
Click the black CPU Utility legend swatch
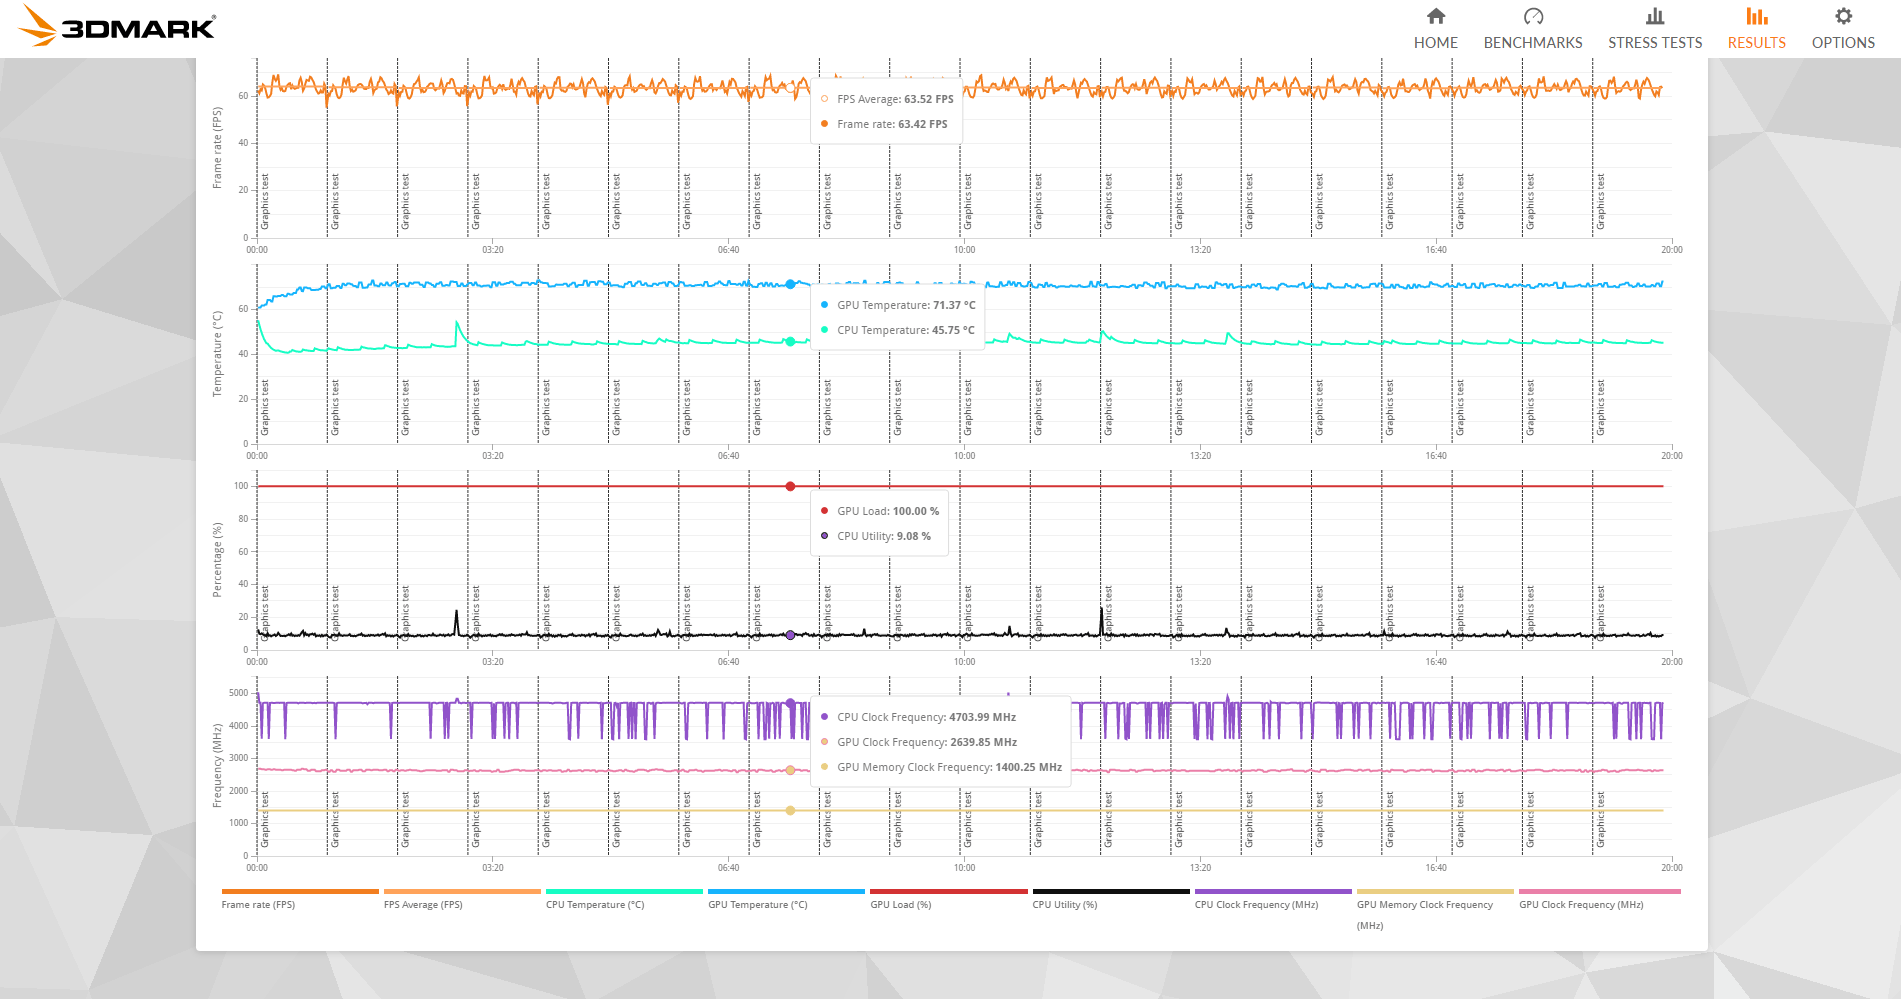(1111, 891)
